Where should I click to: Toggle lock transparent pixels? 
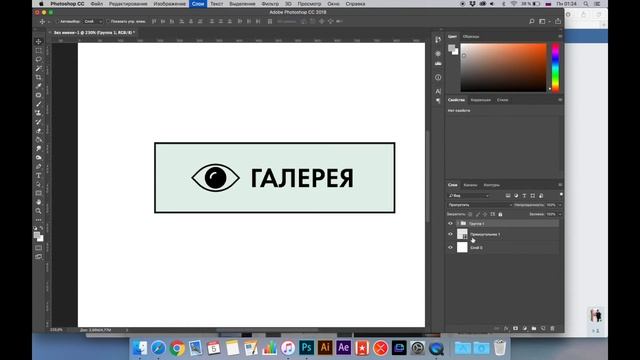click(470, 214)
